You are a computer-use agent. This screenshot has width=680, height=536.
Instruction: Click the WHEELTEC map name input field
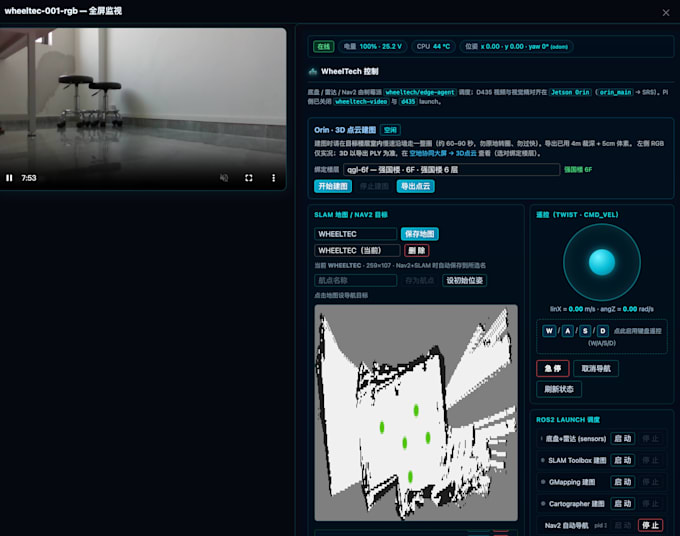pos(355,234)
